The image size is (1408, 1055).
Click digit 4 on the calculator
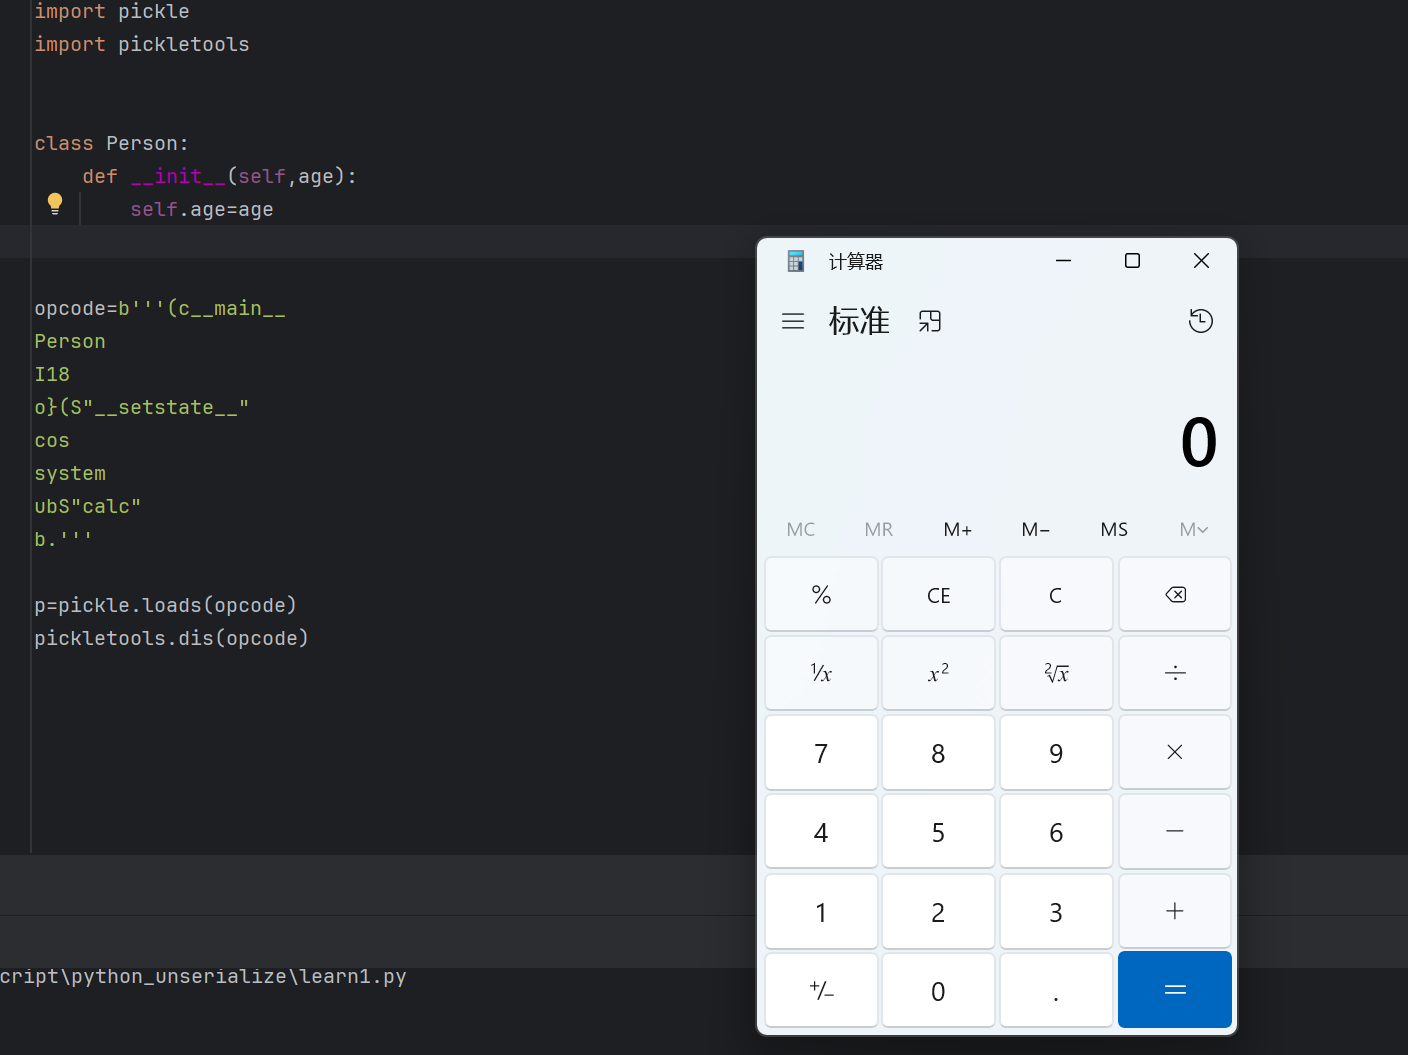[x=821, y=831]
